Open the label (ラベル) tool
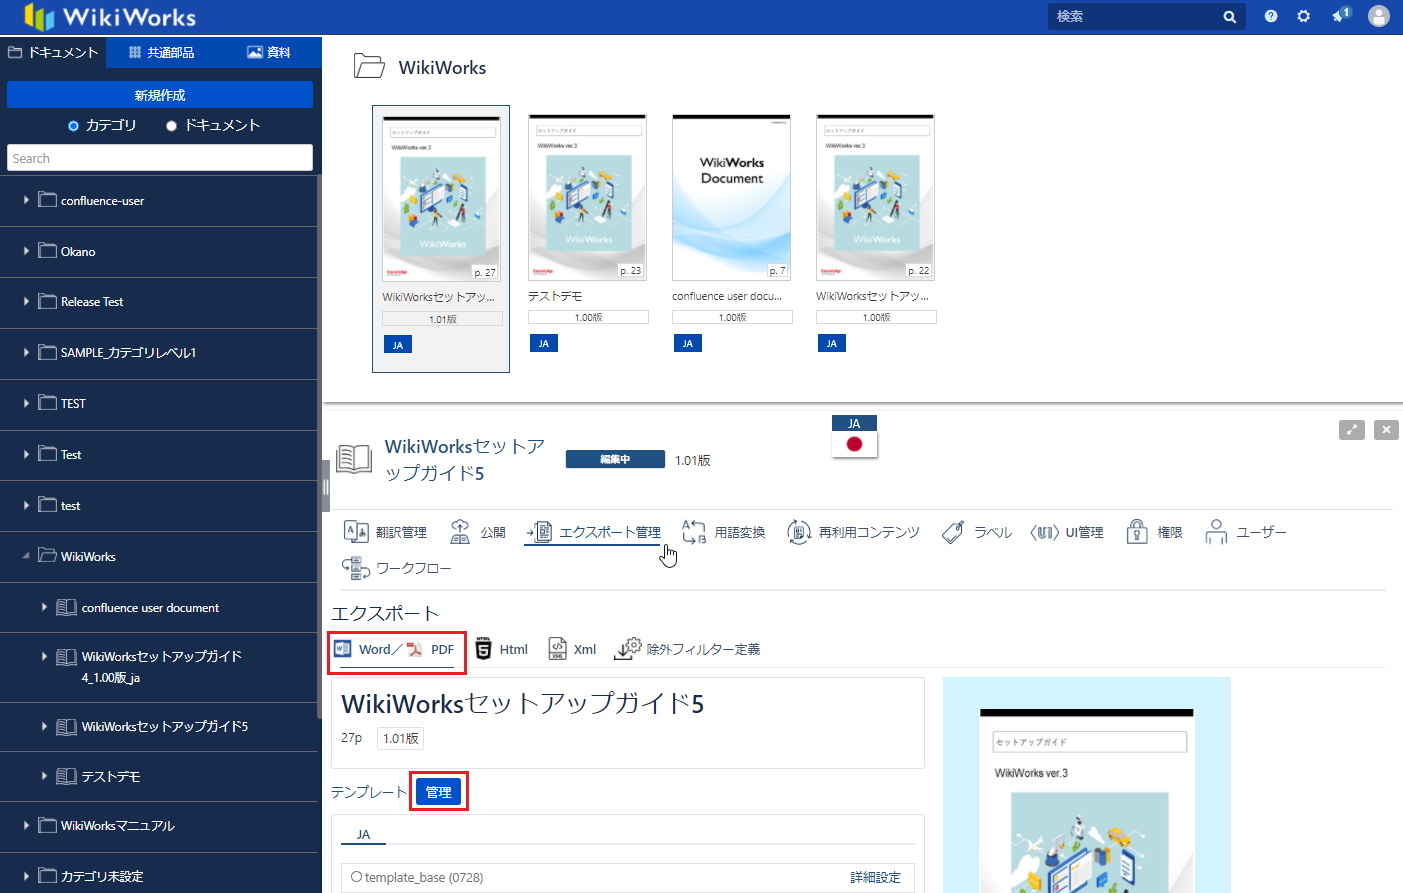The width and height of the screenshot is (1403, 893). [x=954, y=532]
